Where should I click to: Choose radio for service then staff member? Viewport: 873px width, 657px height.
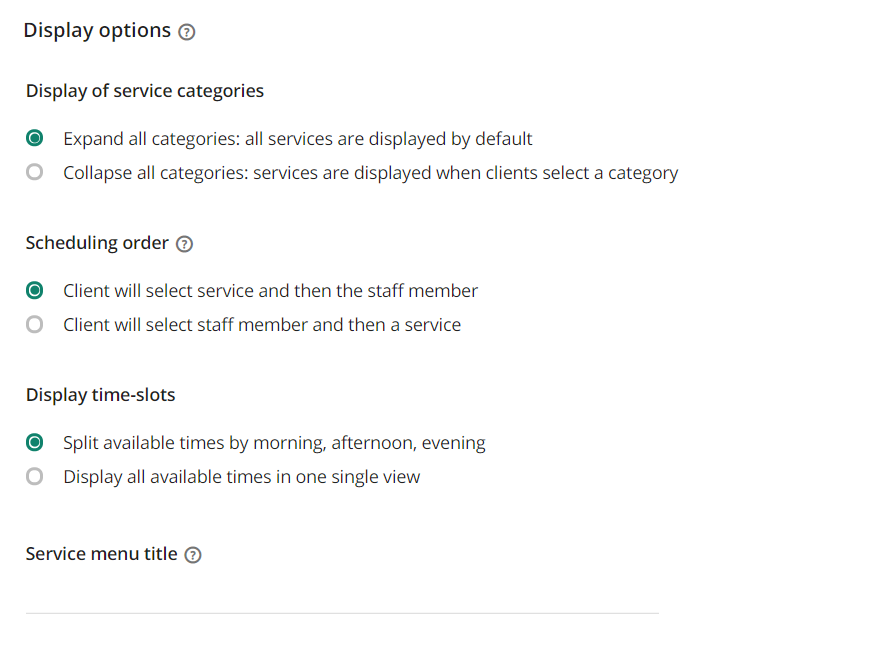click(x=35, y=290)
